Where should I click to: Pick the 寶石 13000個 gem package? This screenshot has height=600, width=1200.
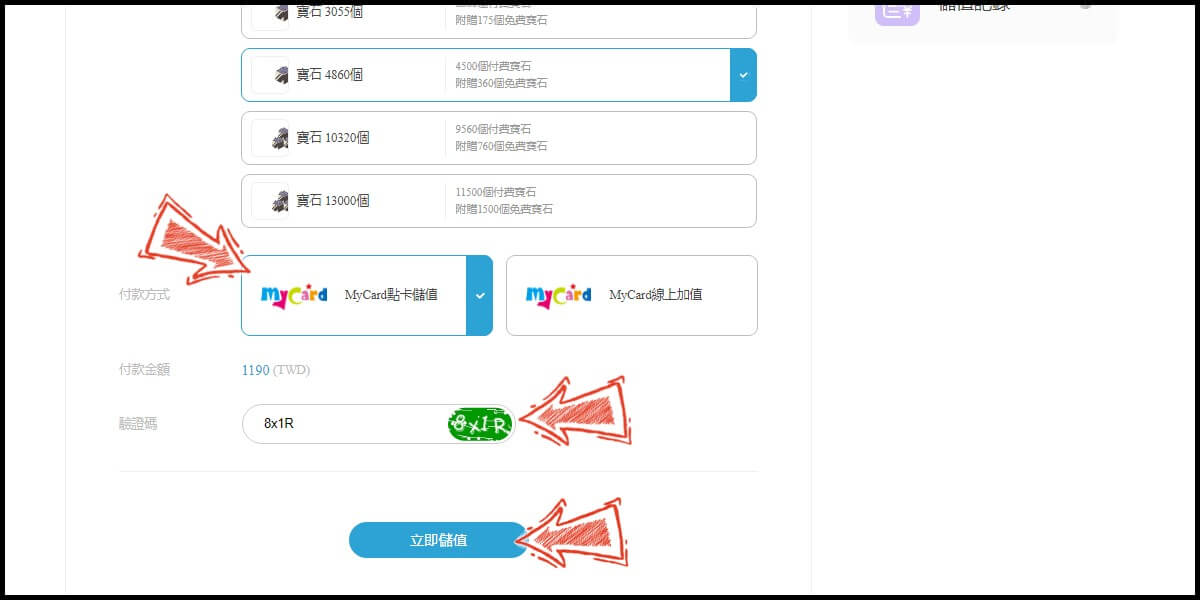pyautogui.click(x=498, y=201)
